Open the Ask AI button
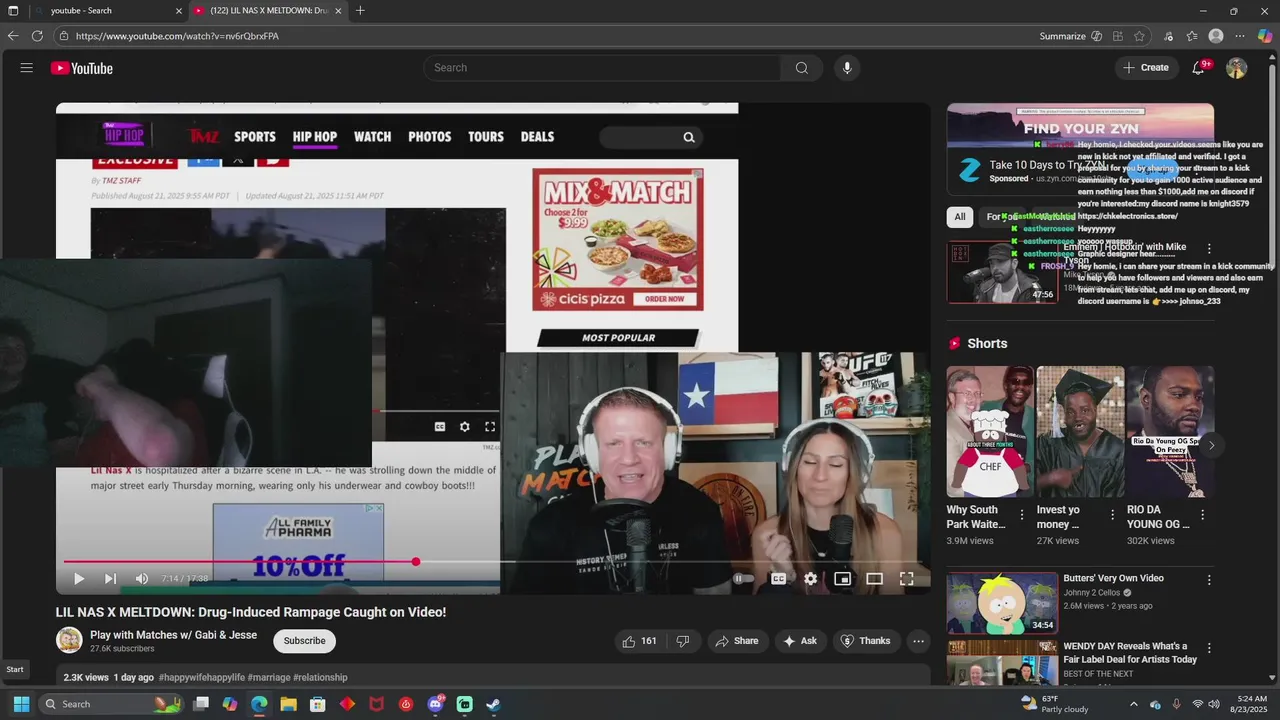This screenshot has height=720, width=1280. click(800, 641)
